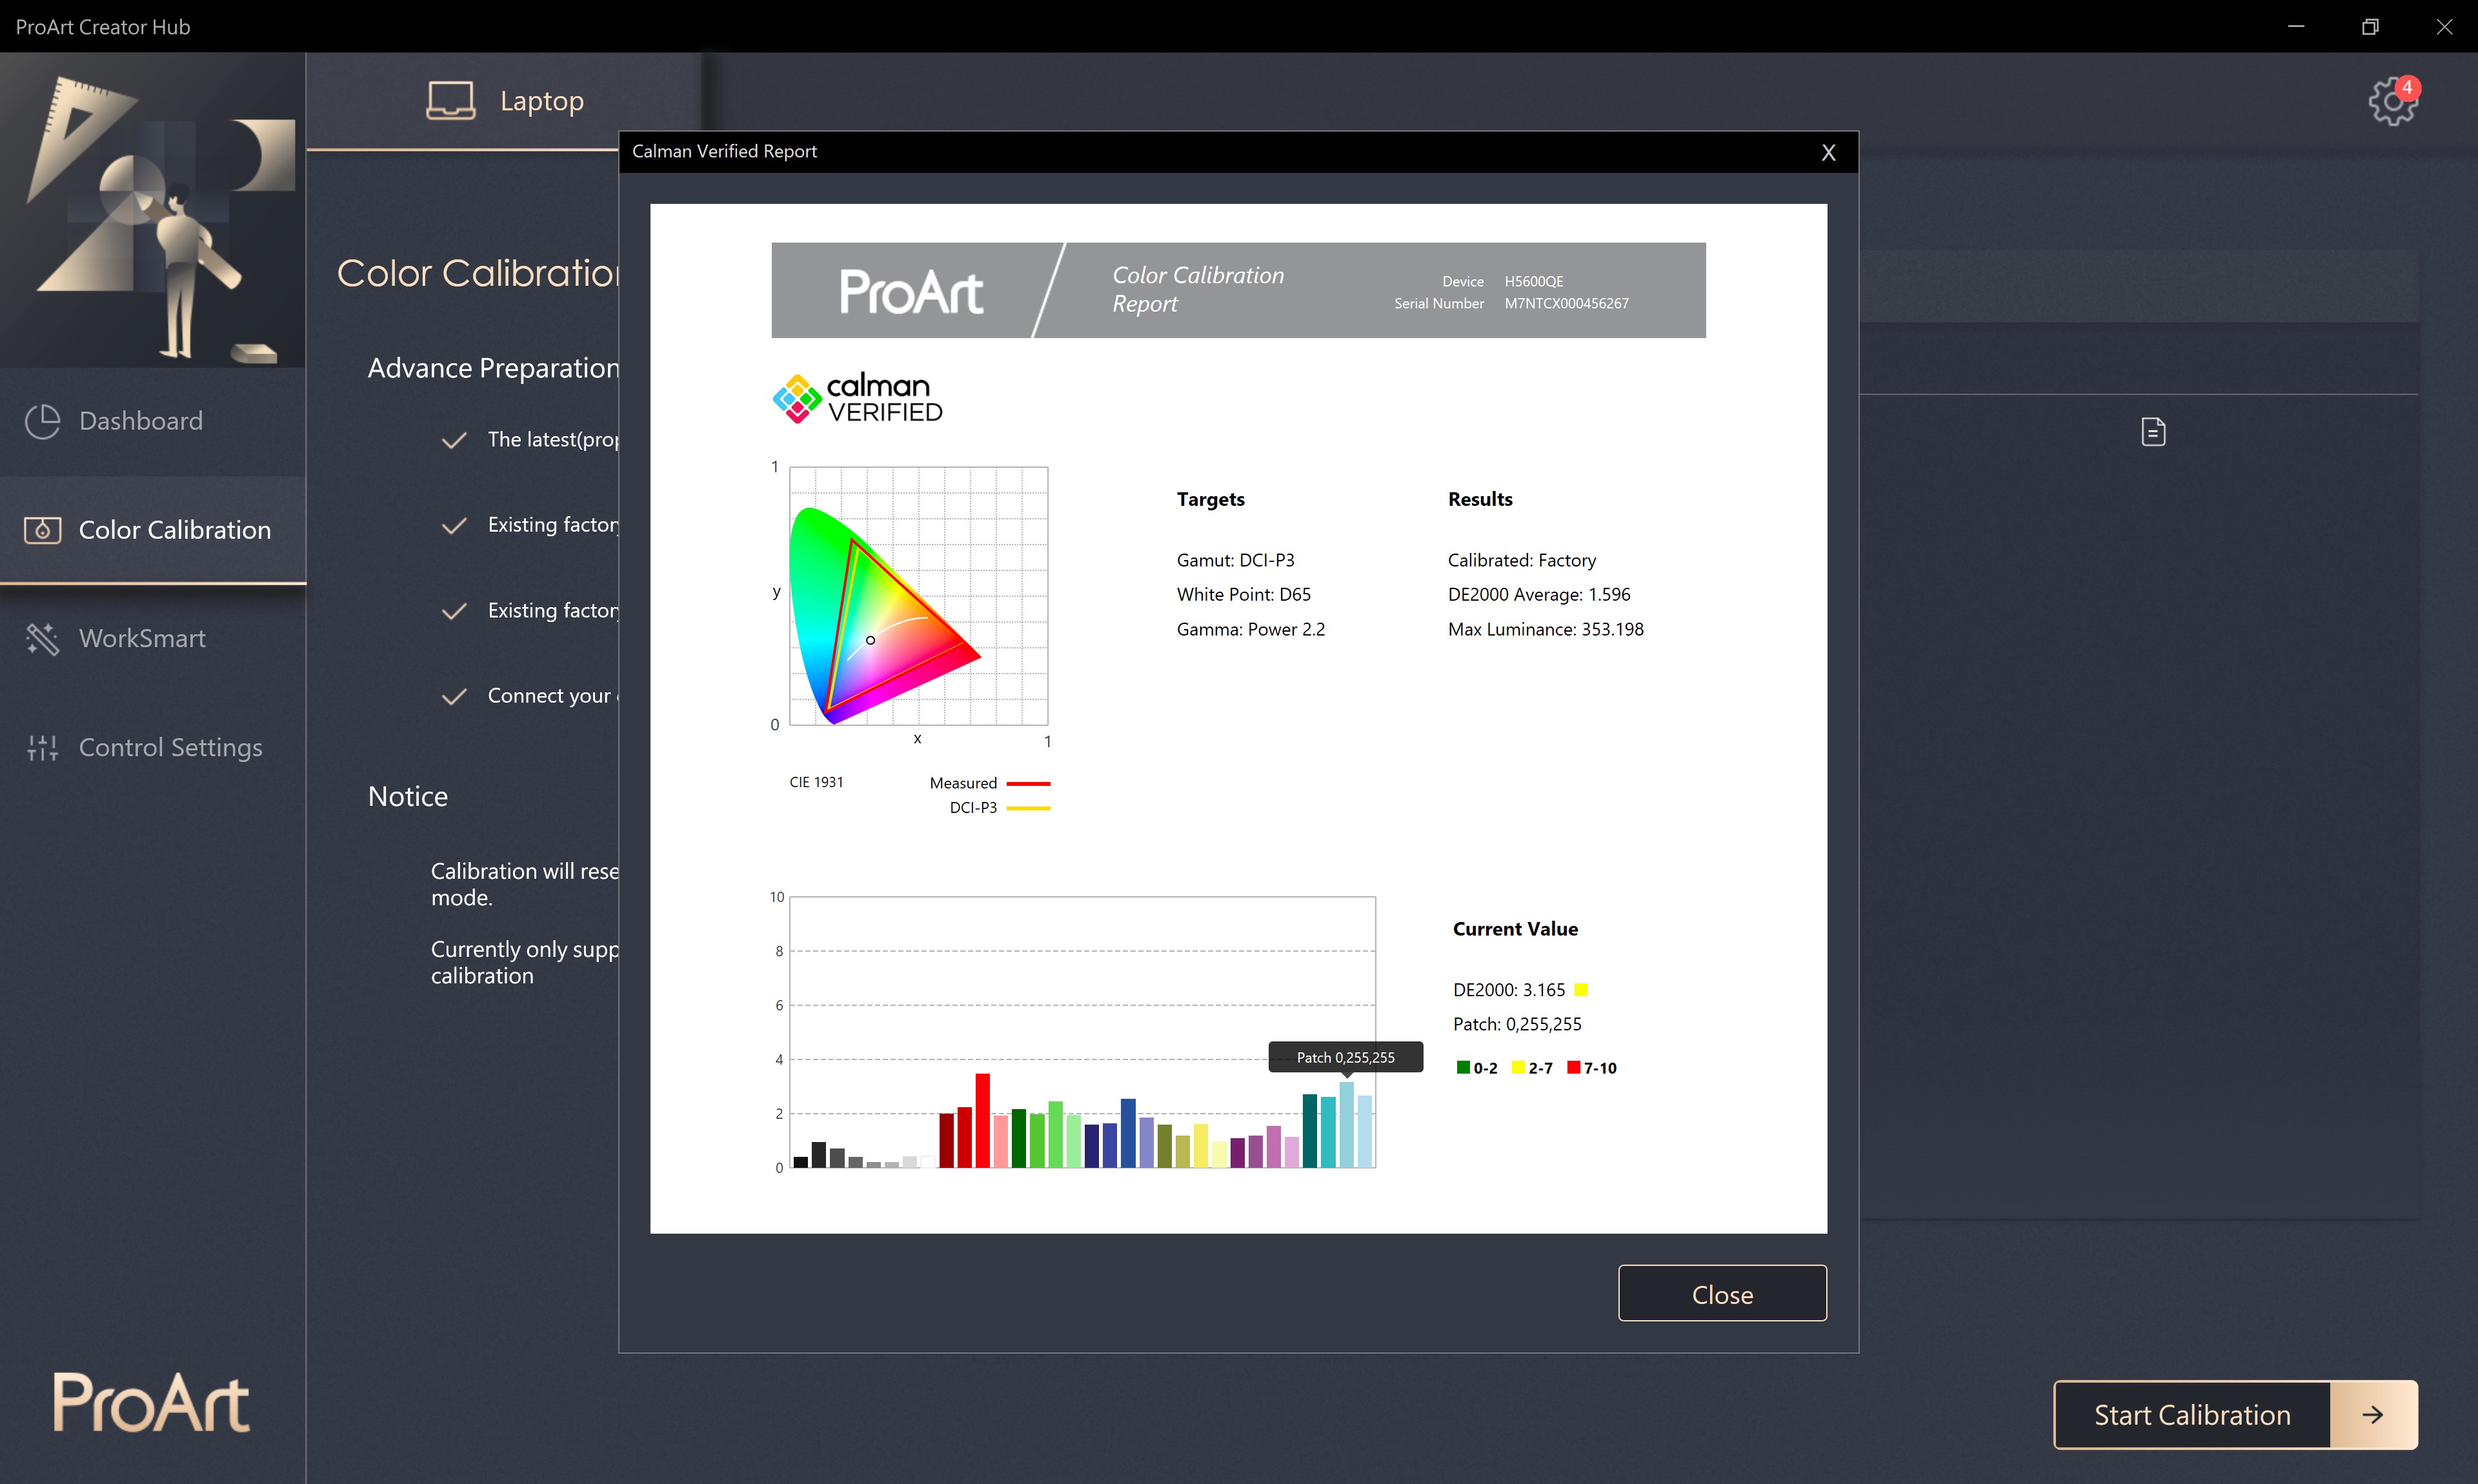Switch to the Laptop tab
Image resolution: width=2478 pixels, height=1484 pixels.
541,101
